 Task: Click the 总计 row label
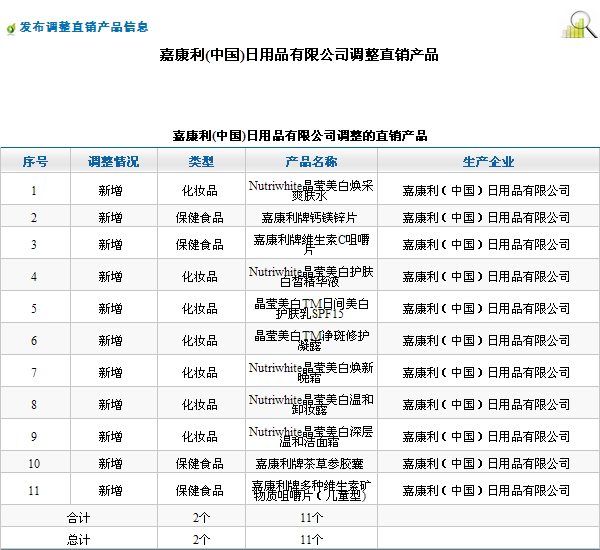click(x=78, y=539)
